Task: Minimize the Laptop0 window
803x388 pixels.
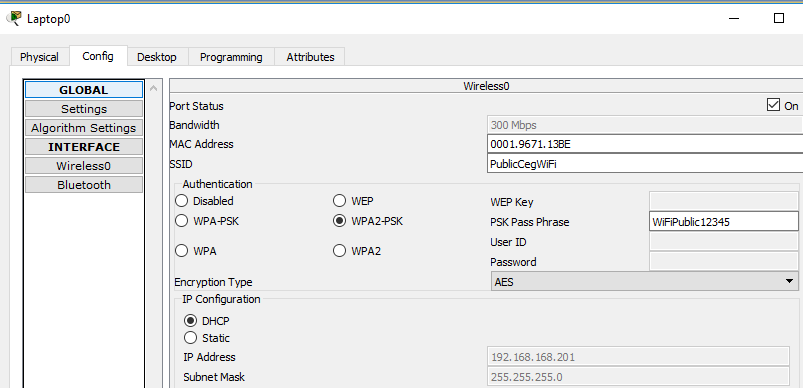Action: 734,18
